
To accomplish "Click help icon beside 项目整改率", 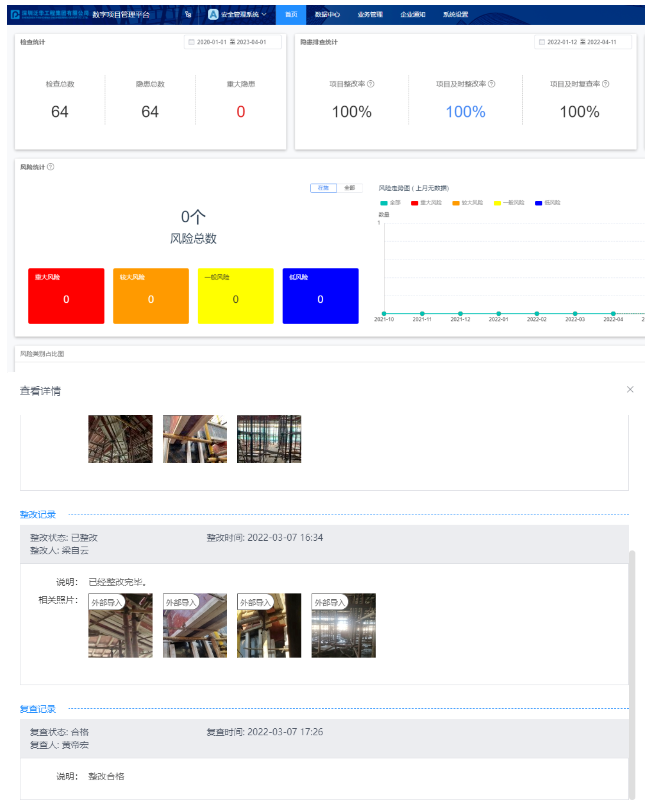I will coord(371,84).
